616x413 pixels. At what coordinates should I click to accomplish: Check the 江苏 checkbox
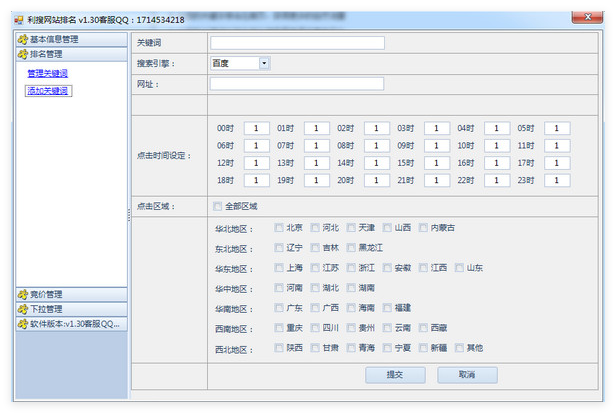(315, 268)
